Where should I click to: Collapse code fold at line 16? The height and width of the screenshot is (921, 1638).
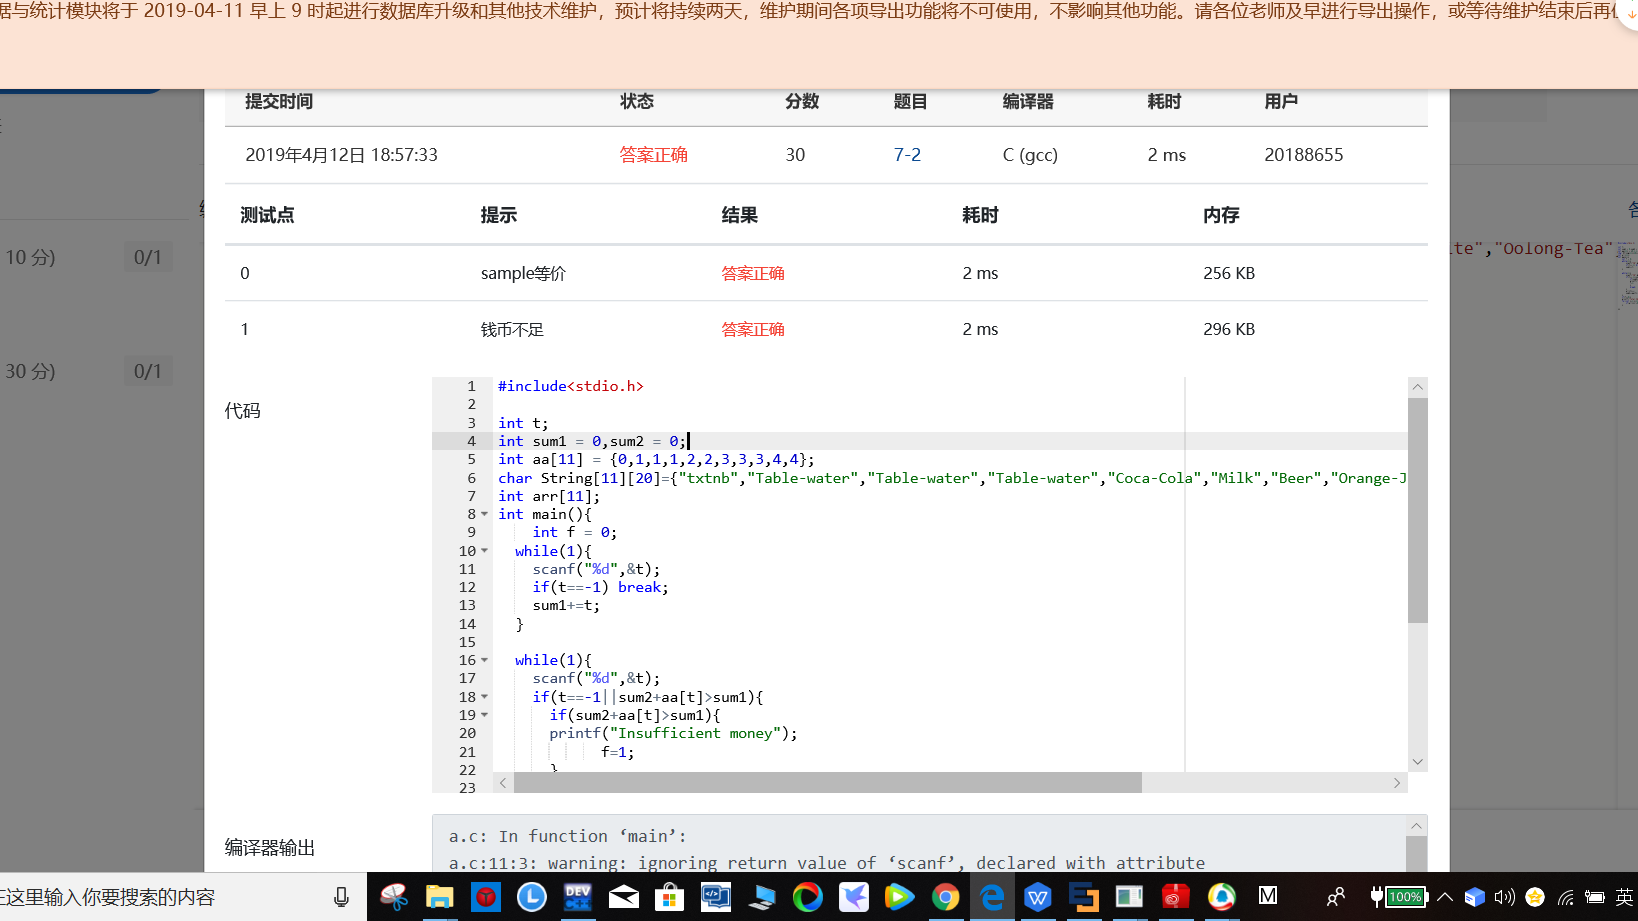point(485,660)
